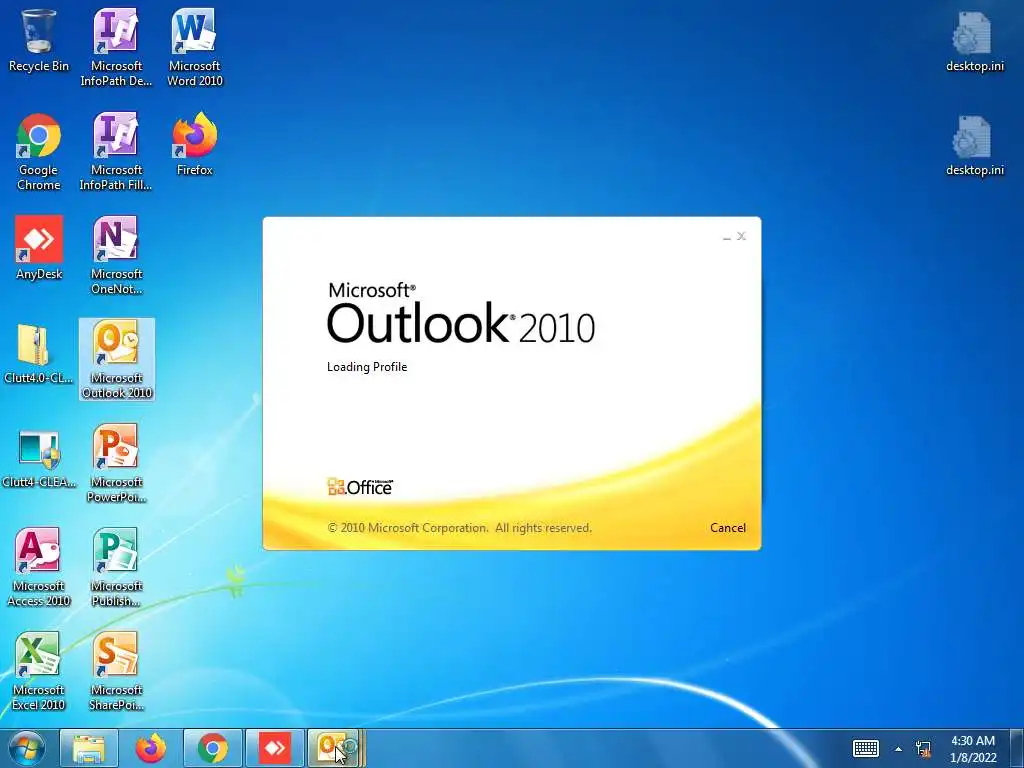Screen dimensions: 1024x768
Task: Open Google Chrome from the taskbar
Action: (x=213, y=748)
